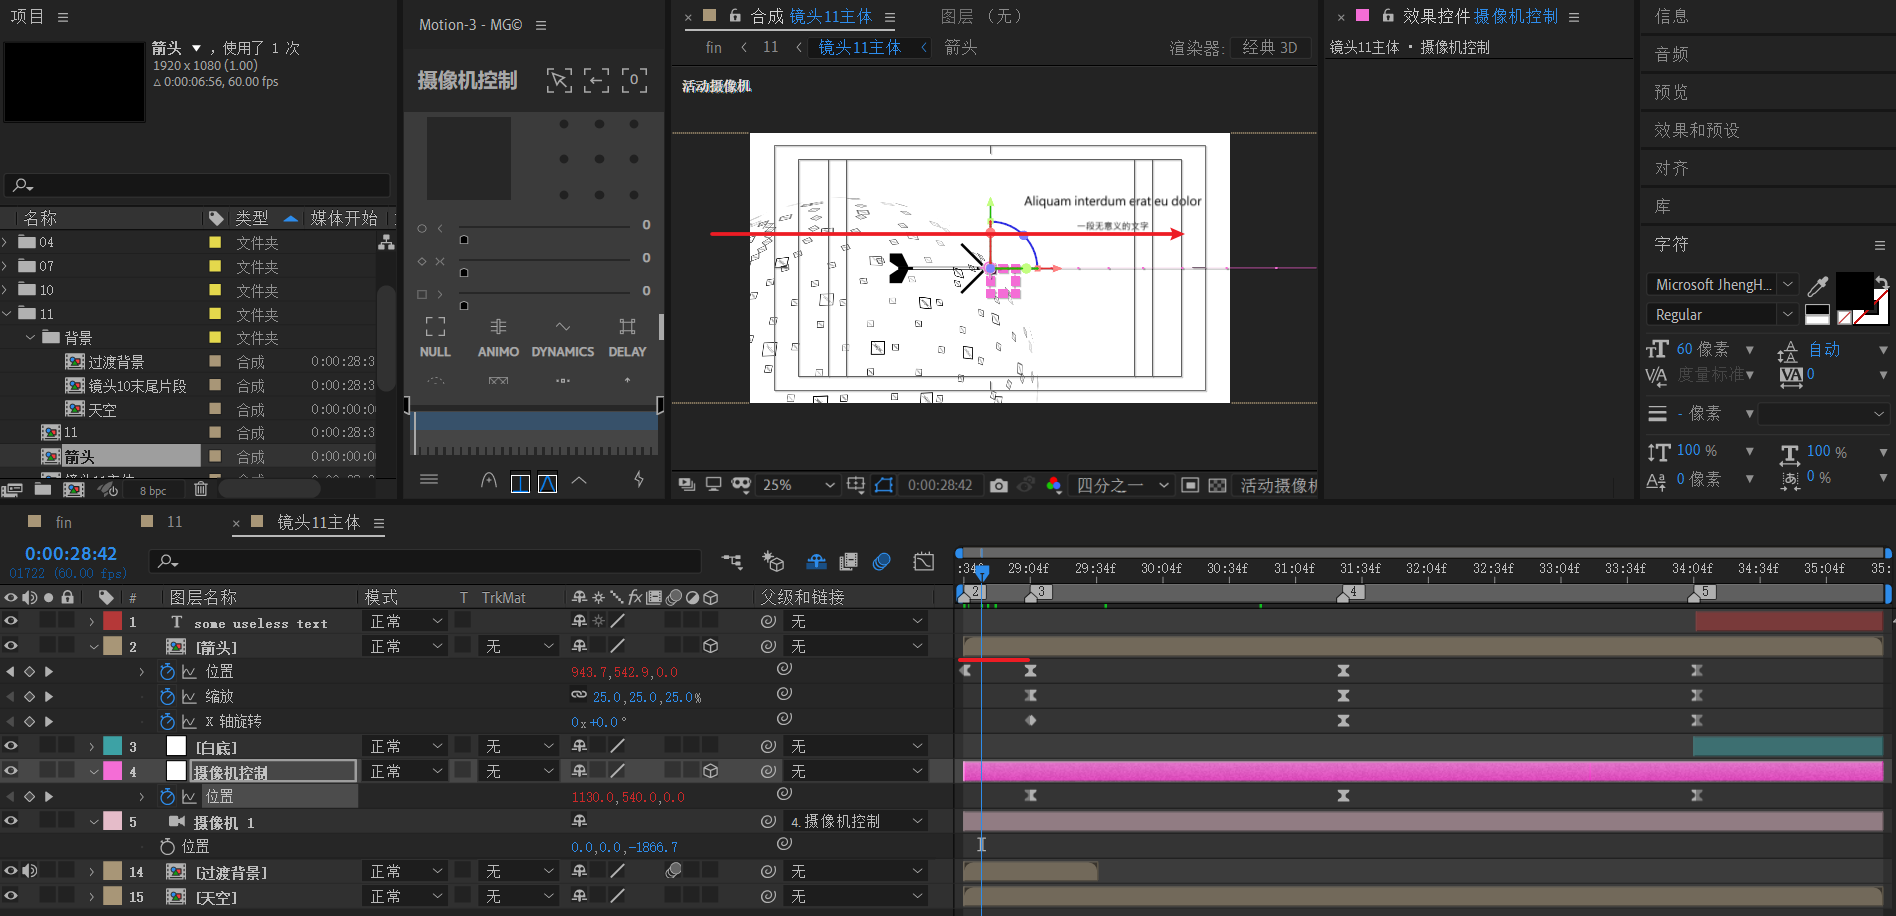Open the 信息 panel tab

[x=1671, y=16]
